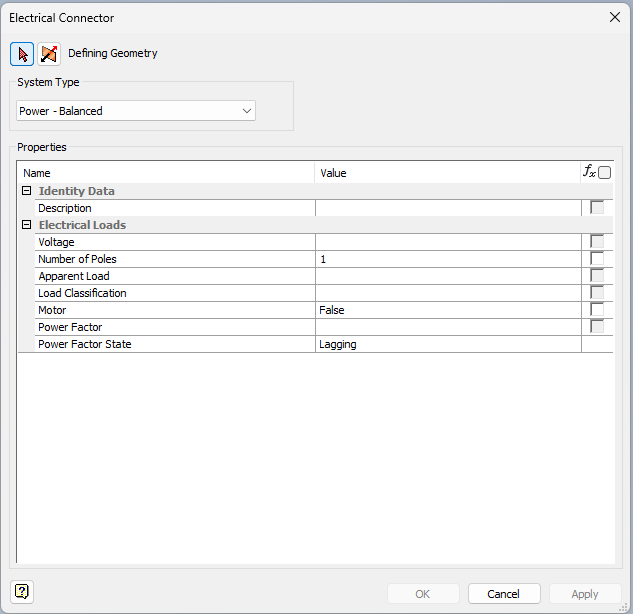
Task: Click the Number of Poles value 1
Action: tap(448, 259)
